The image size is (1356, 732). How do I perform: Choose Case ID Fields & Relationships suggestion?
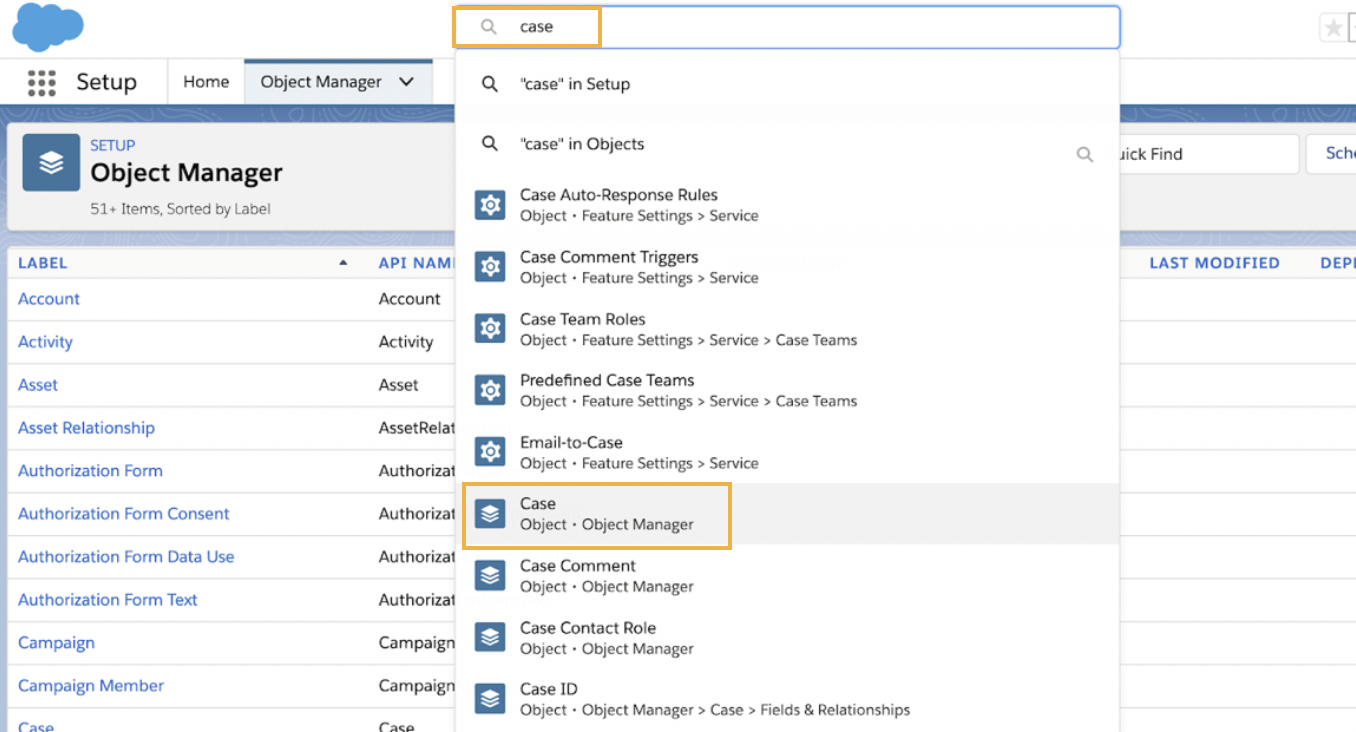click(787, 699)
